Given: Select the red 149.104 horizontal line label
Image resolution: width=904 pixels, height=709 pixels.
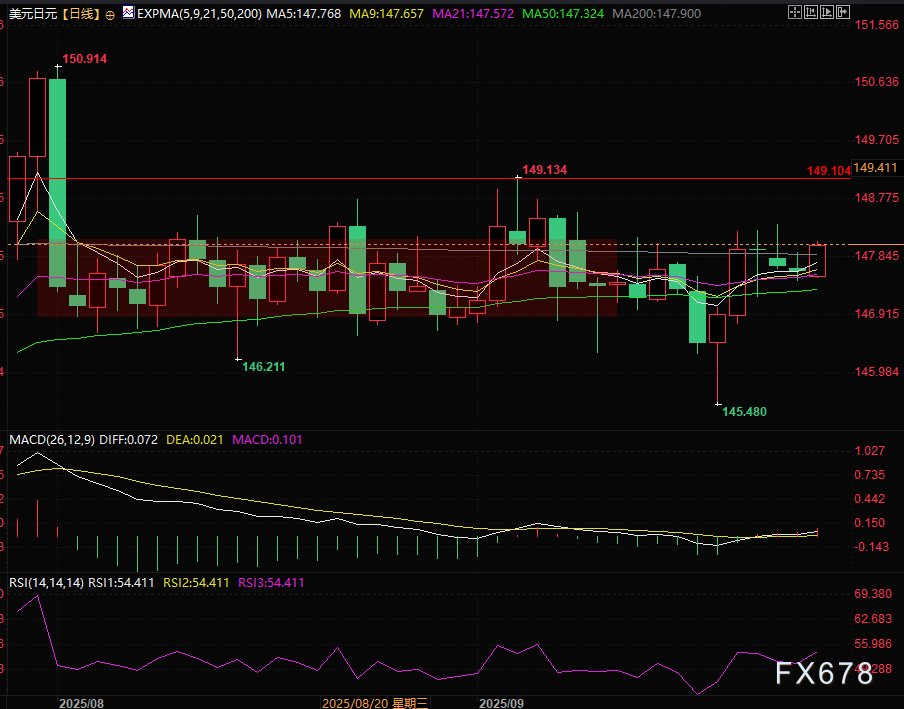Looking at the screenshot, I should point(828,171).
